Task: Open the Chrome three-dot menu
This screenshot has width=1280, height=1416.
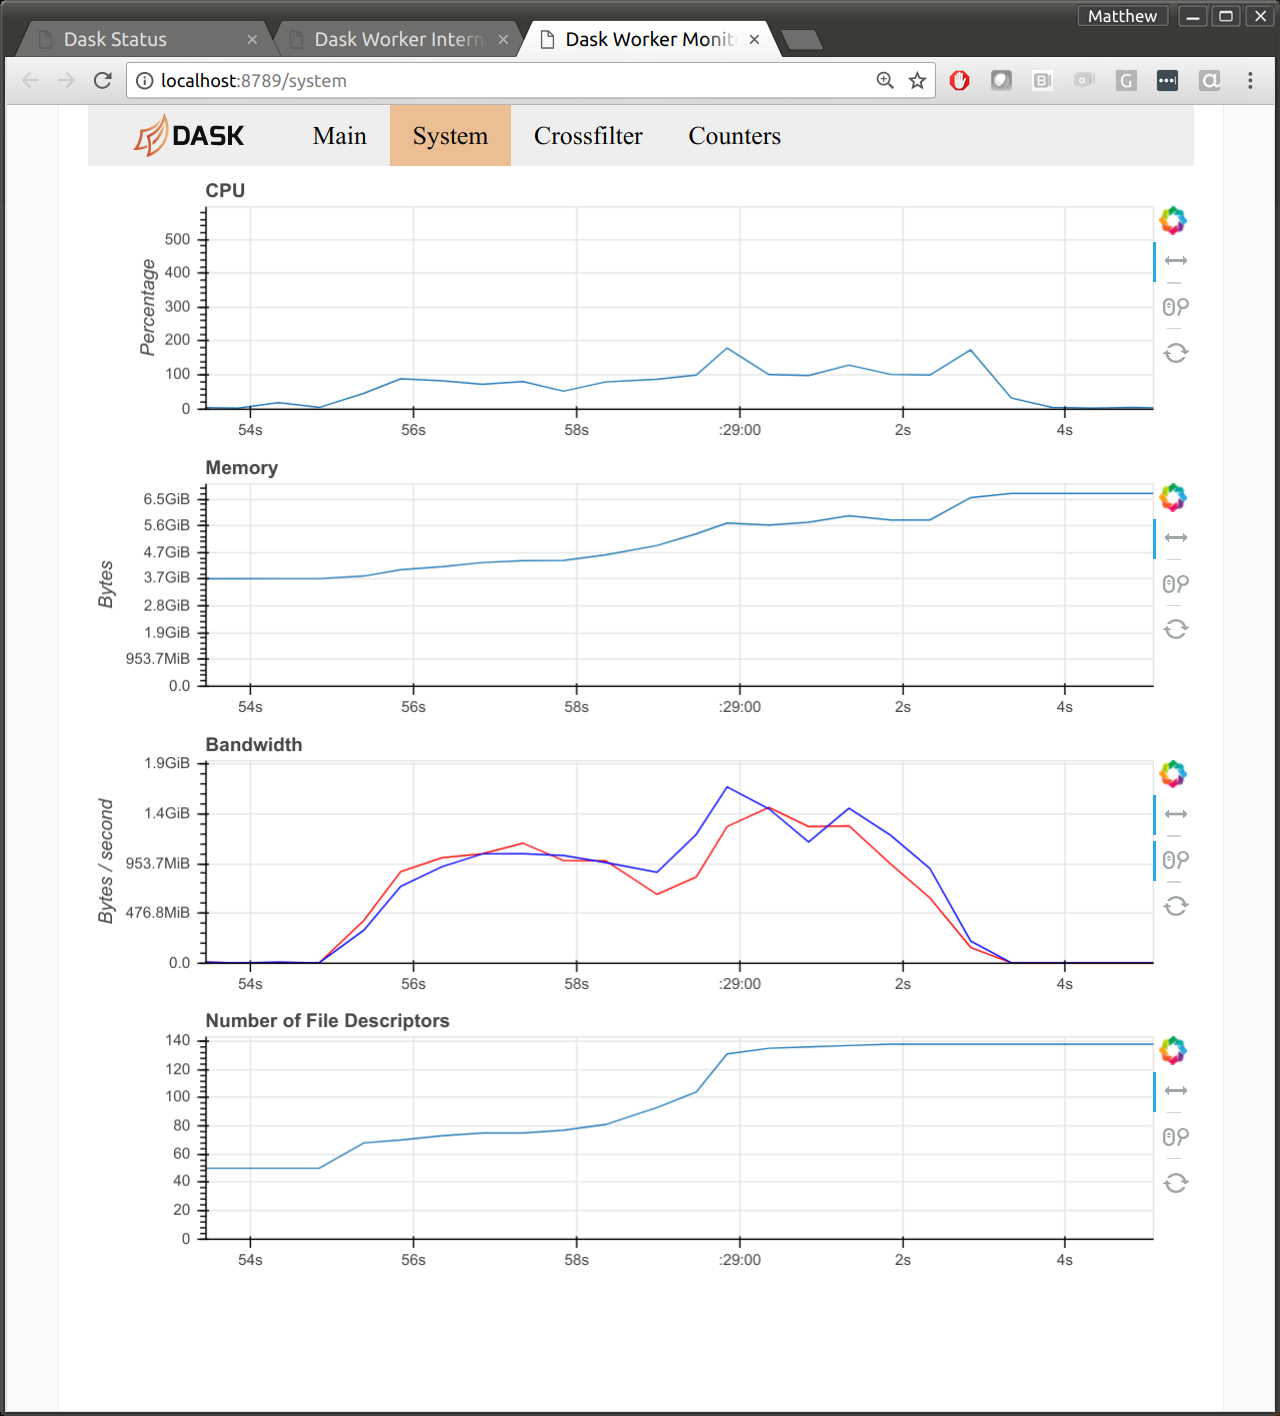Action: (x=1250, y=81)
